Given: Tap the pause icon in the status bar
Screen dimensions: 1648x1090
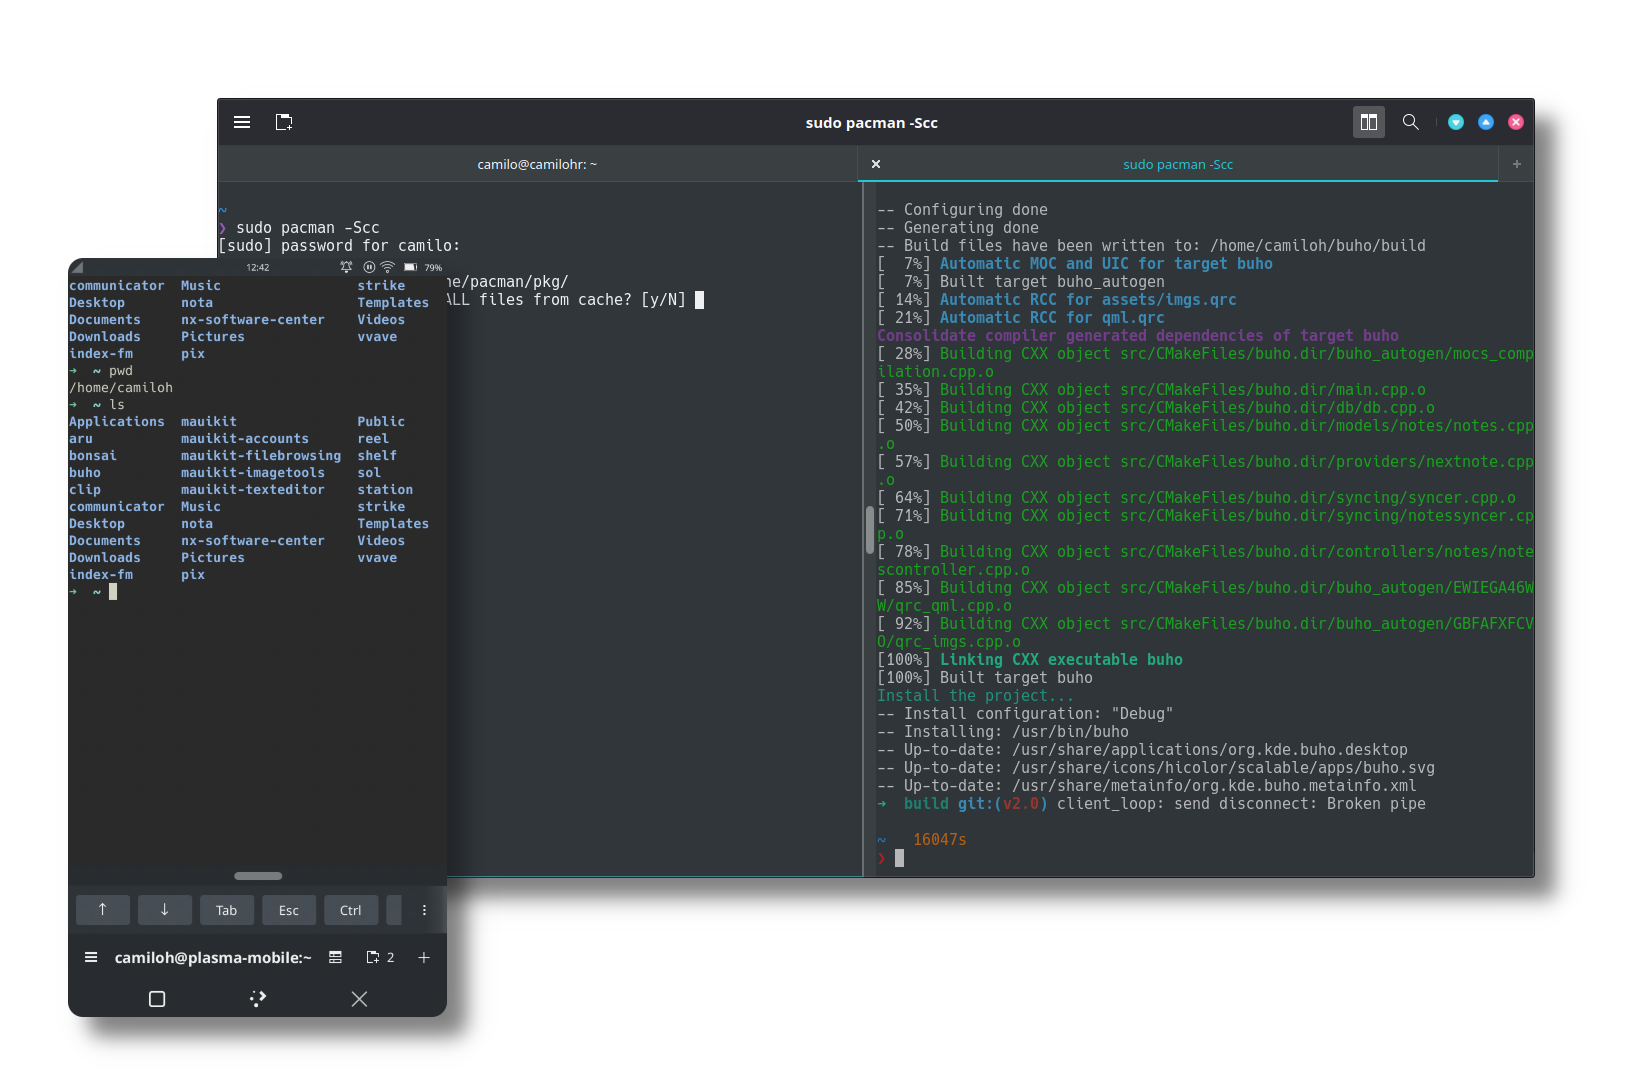Looking at the screenshot, I should (x=368, y=267).
